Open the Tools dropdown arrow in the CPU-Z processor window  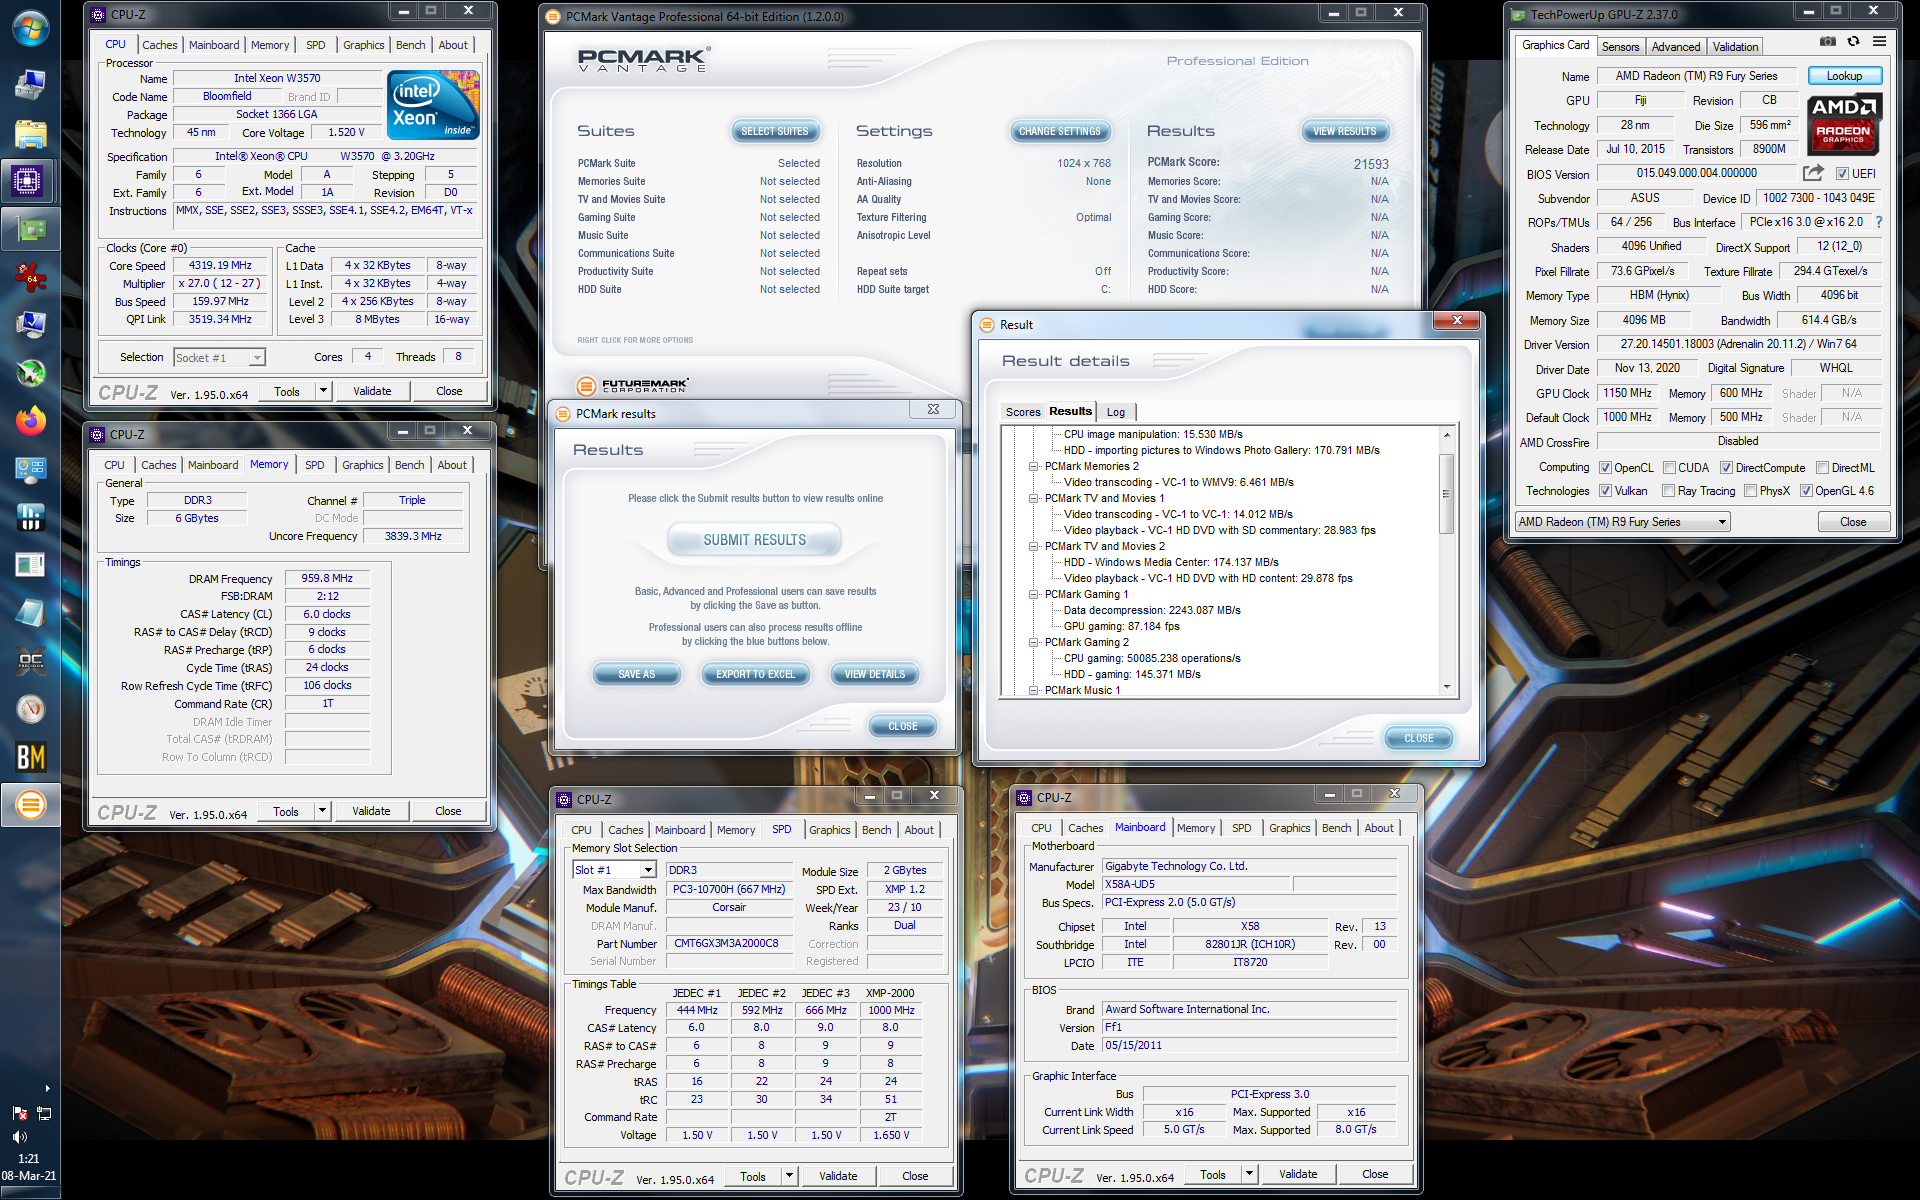pos(323,391)
